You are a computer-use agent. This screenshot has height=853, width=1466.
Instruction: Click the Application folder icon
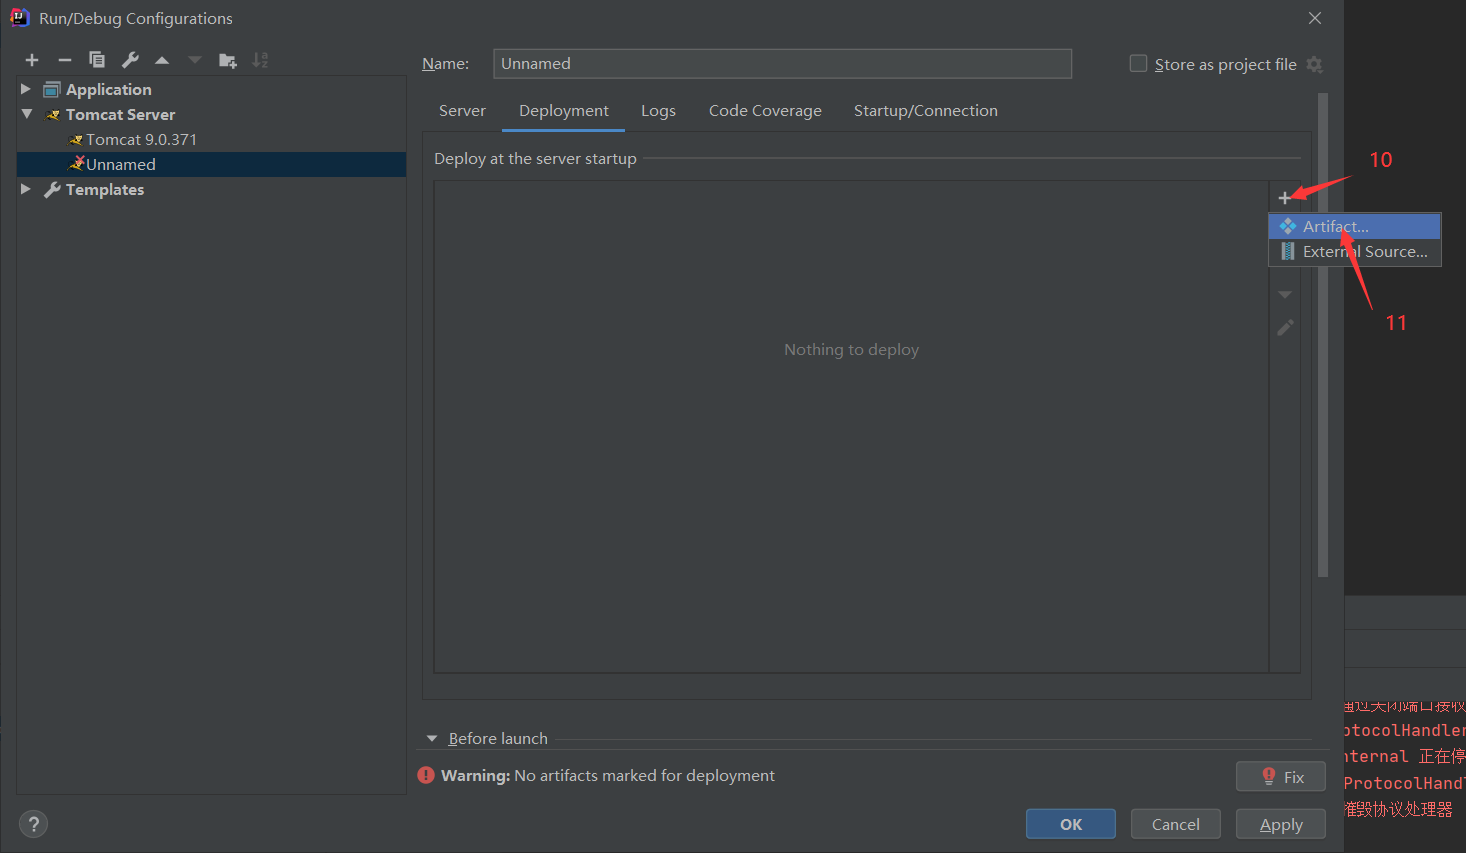point(52,89)
